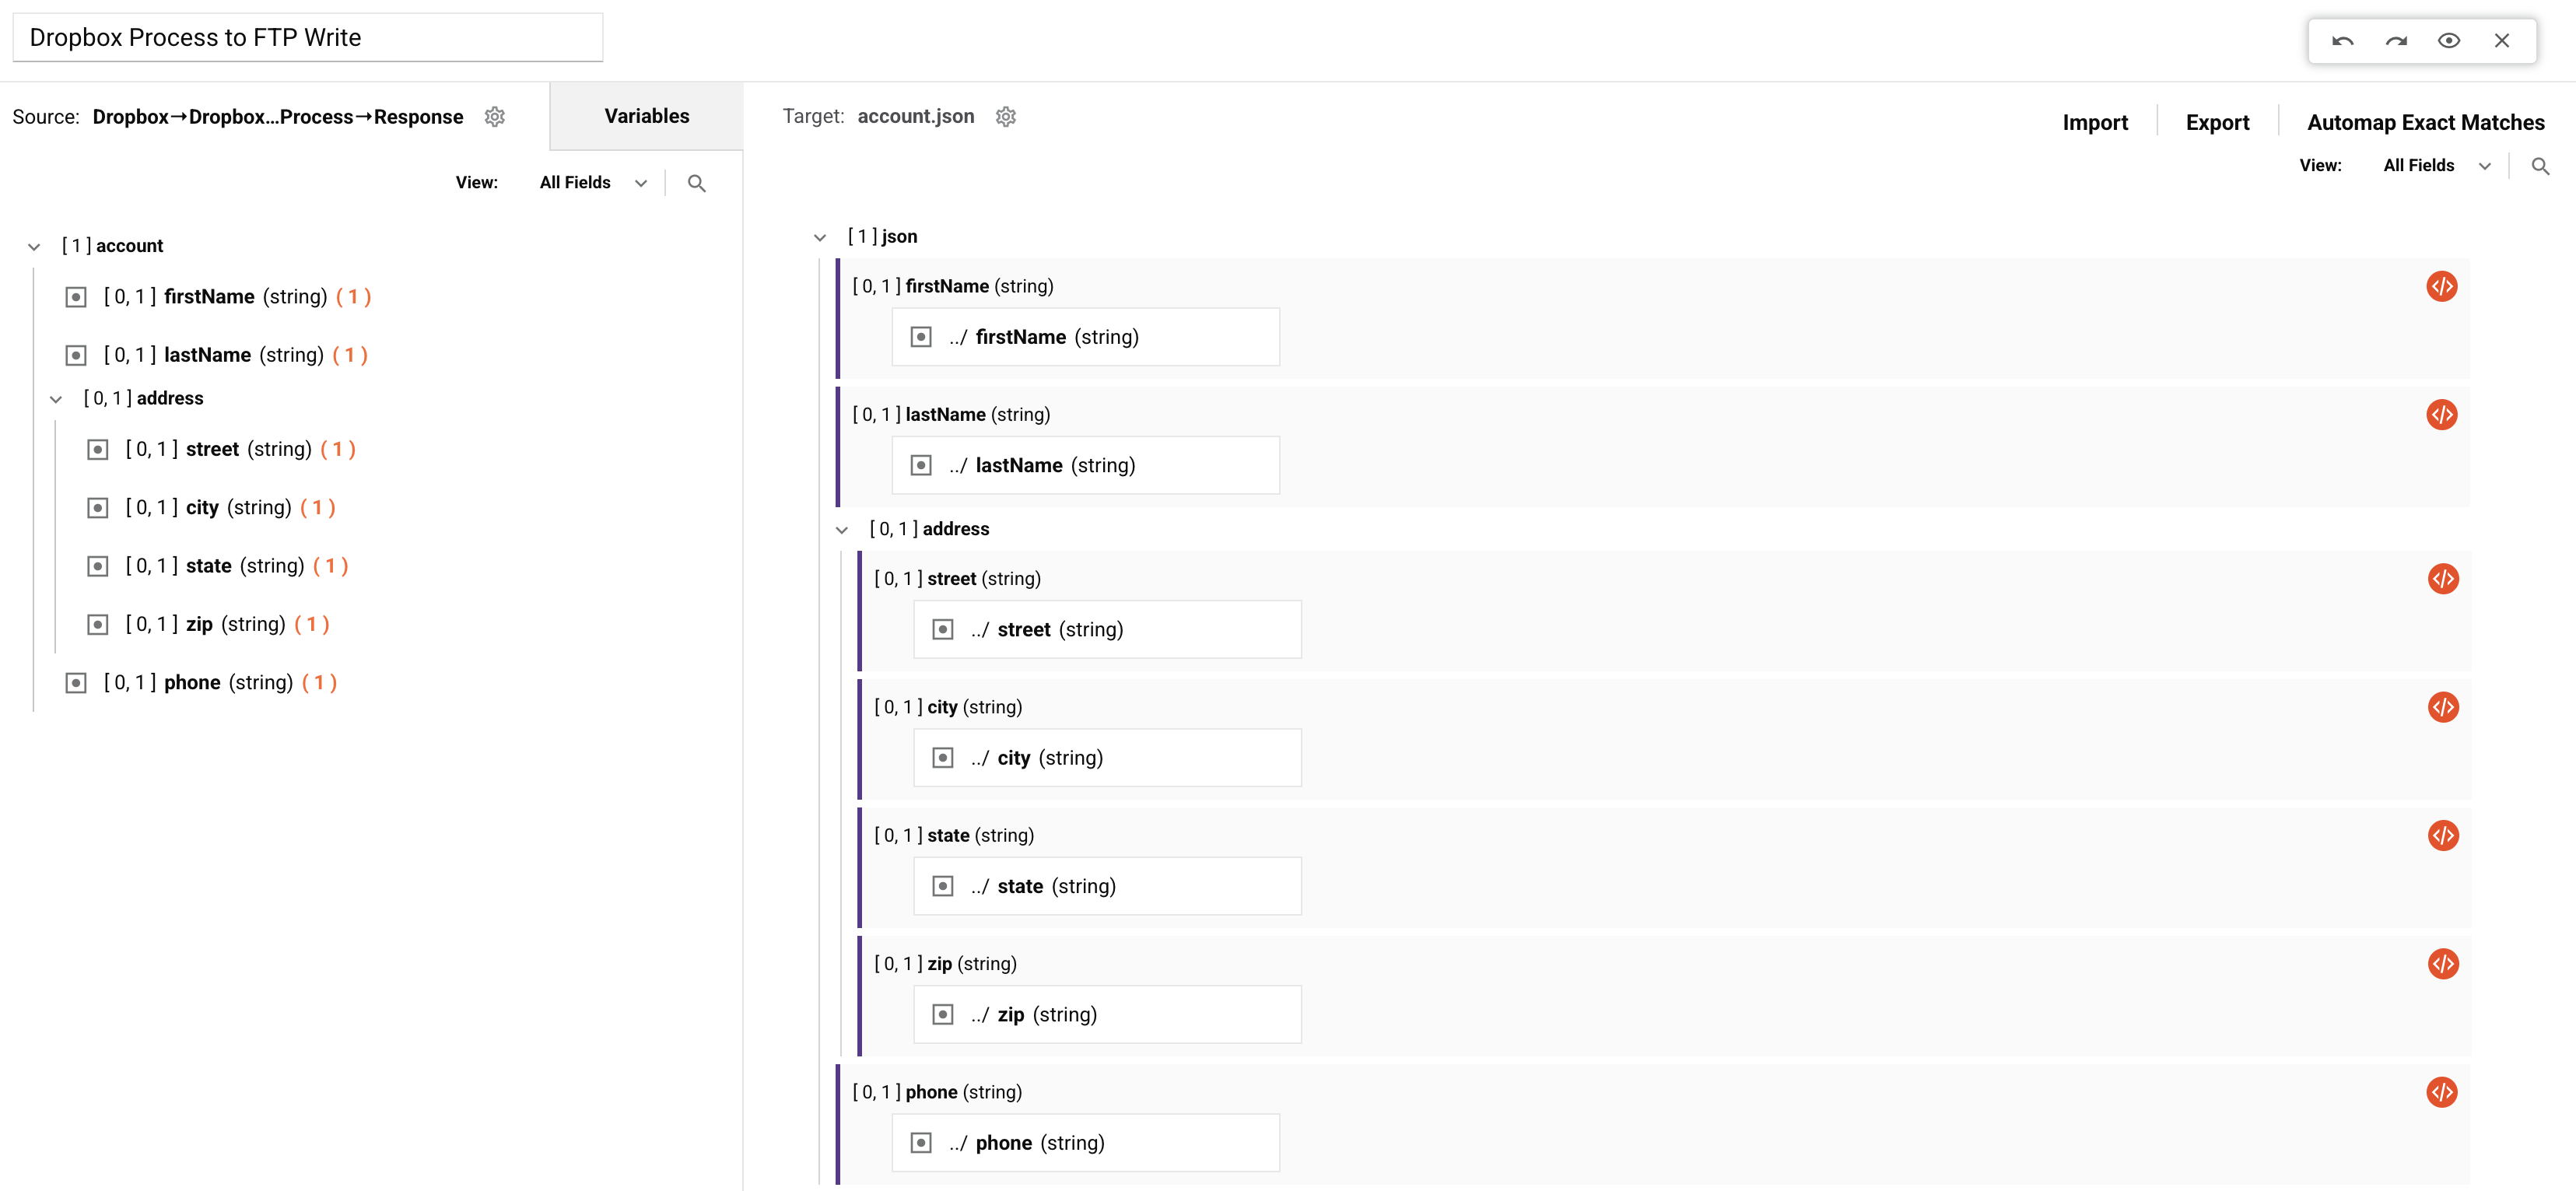Click the Import button
Viewport: 2576px width, 1191px height.
pos(2094,122)
